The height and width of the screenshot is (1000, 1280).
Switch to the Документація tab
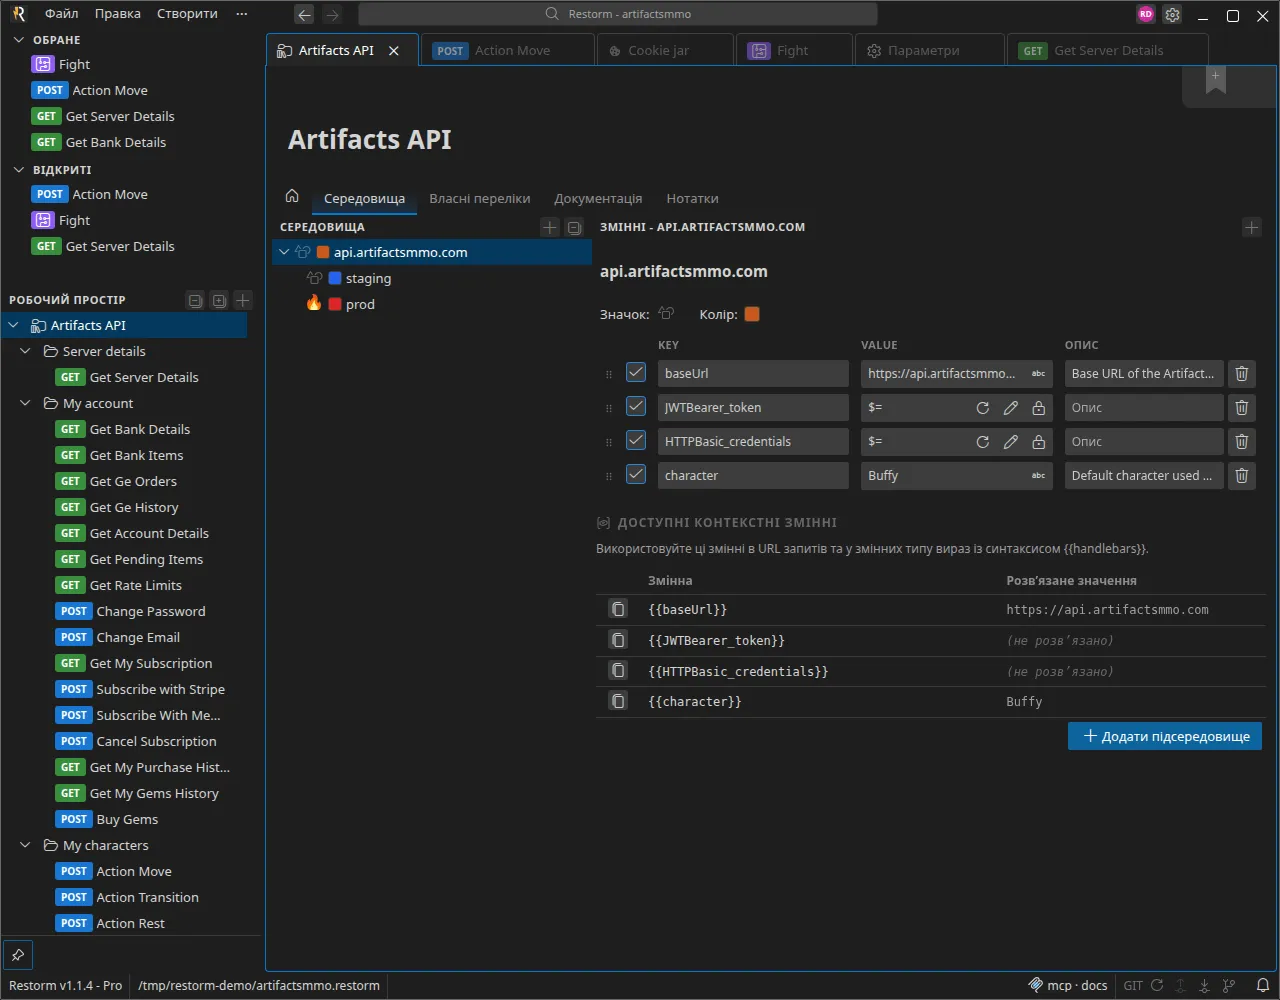point(598,198)
